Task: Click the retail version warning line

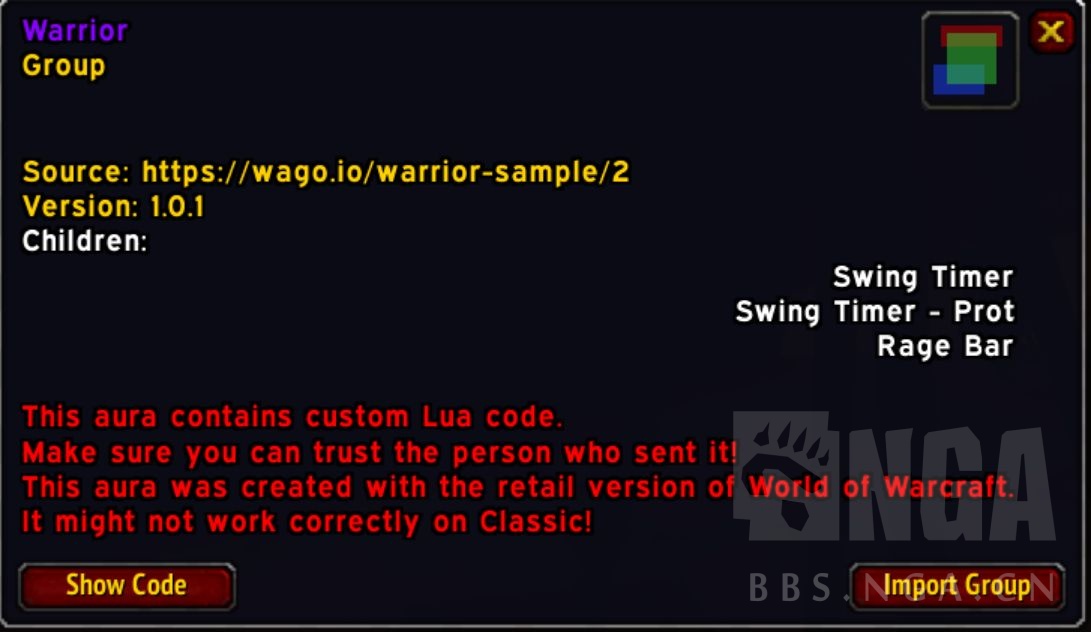Action: (x=518, y=487)
